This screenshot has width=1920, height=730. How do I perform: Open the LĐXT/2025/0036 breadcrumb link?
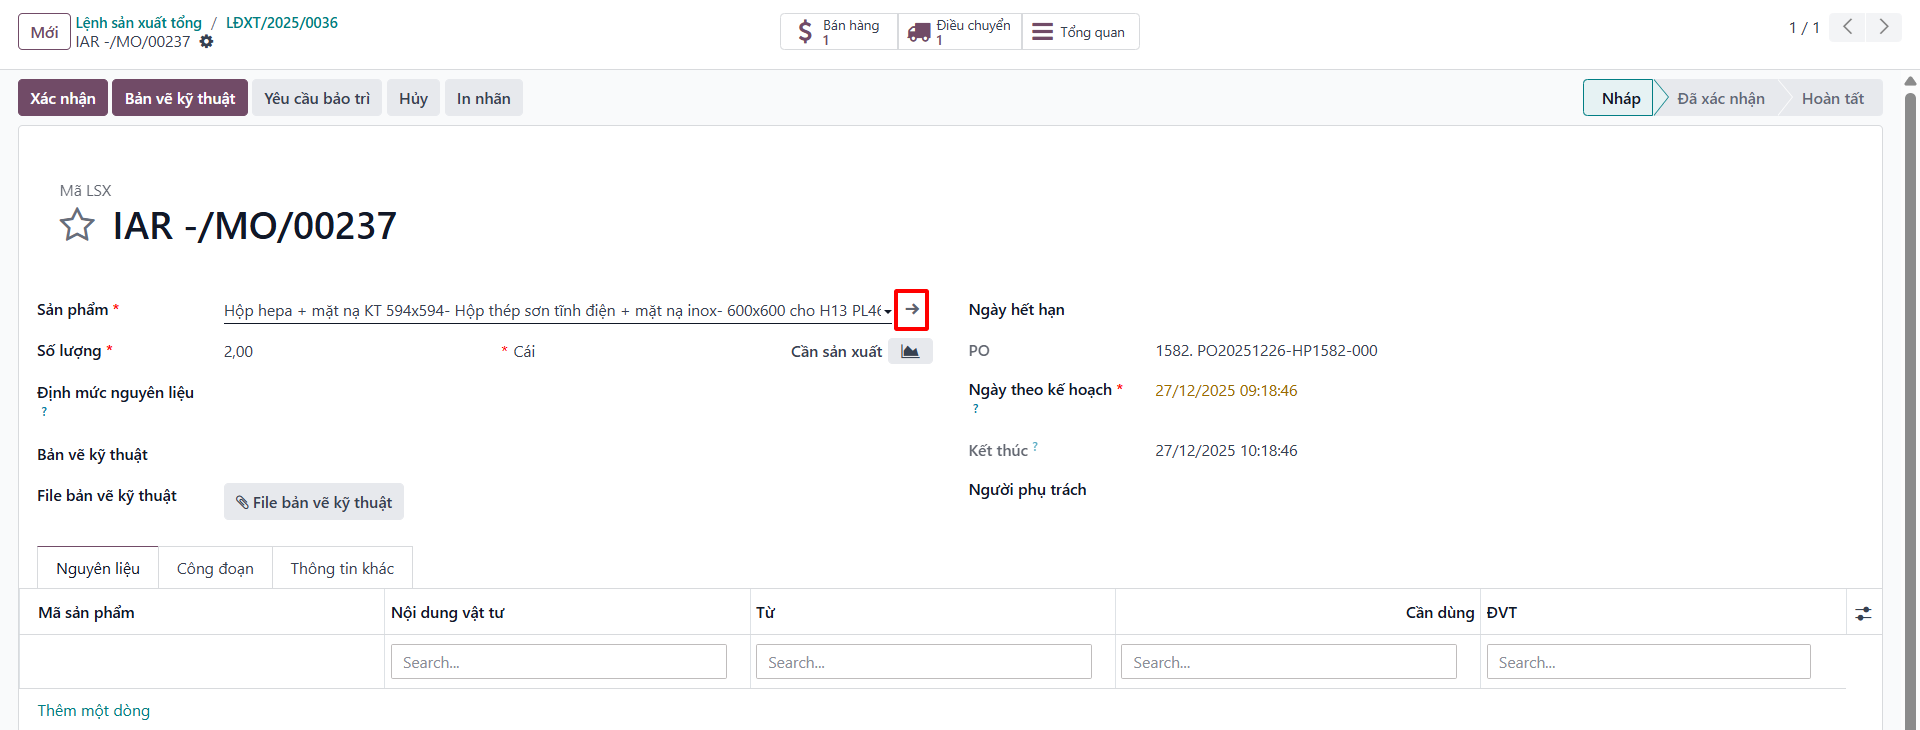coord(282,22)
